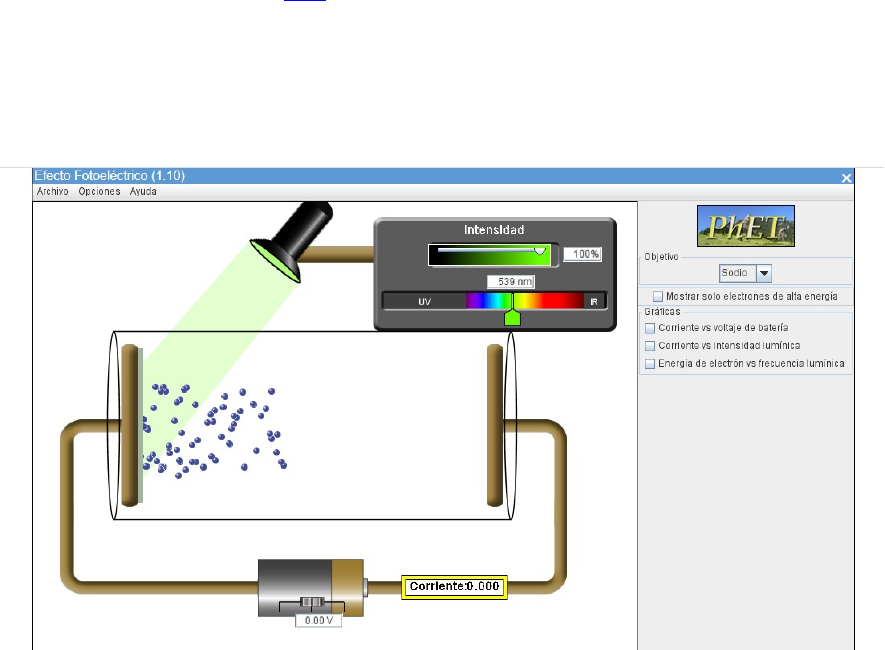This screenshot has height=650, width=885.
Task: Toggle Energía de electrón vs frecuencia lumínica
Action: click(650, 364)
